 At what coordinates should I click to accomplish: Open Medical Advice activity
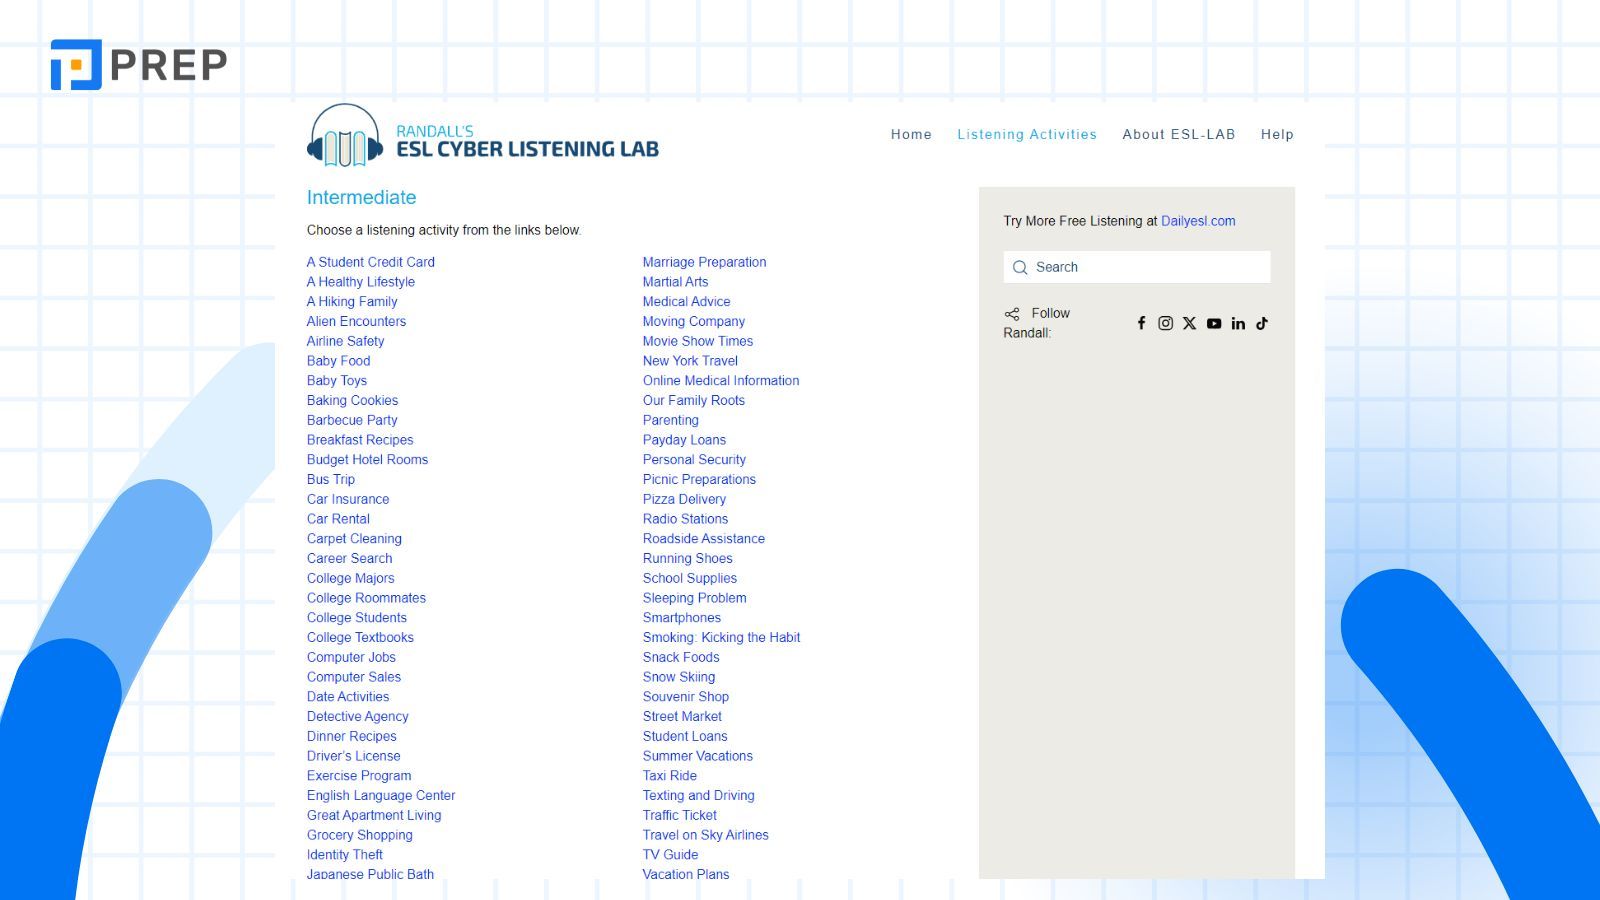coord(686,301)
